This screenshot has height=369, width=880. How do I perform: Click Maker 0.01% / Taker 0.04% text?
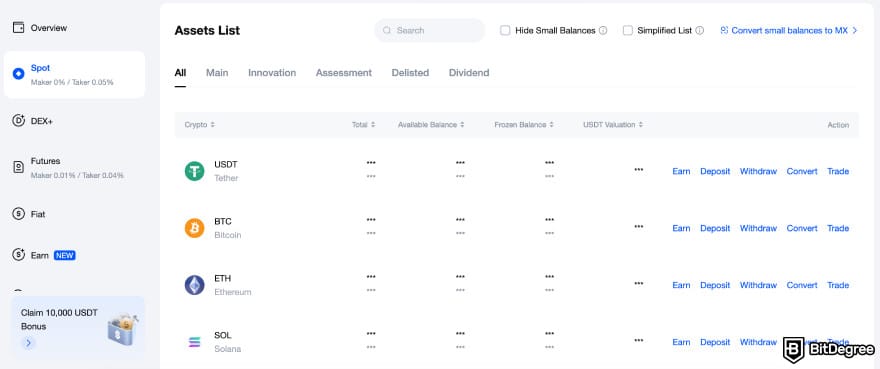(x=77, y=176)
